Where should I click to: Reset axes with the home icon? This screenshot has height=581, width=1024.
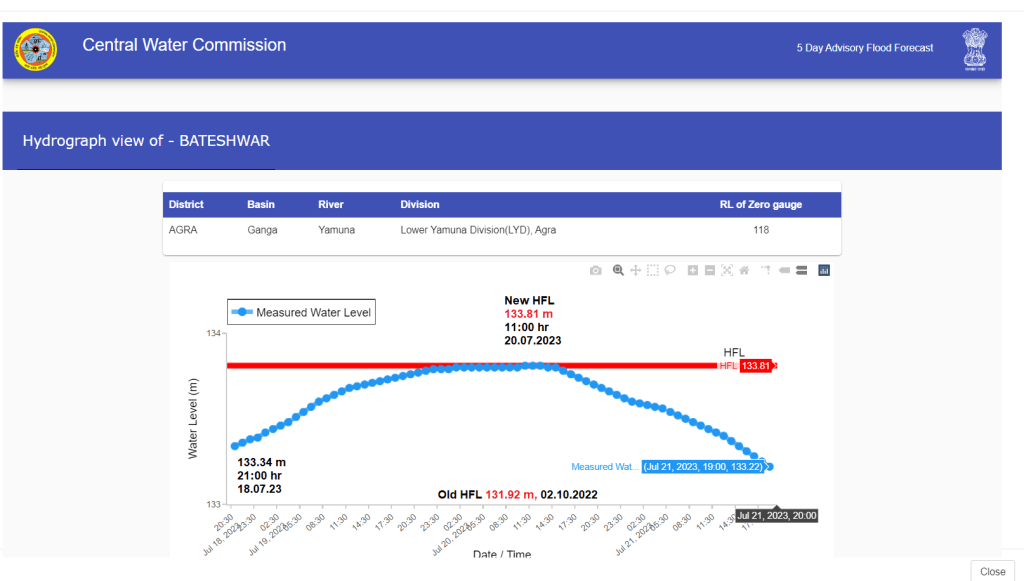[744, 270]
